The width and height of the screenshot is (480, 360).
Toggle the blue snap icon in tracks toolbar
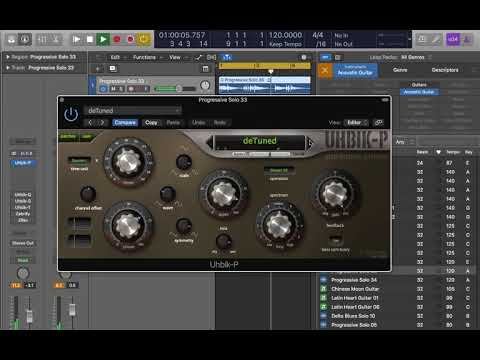(227, 57)
